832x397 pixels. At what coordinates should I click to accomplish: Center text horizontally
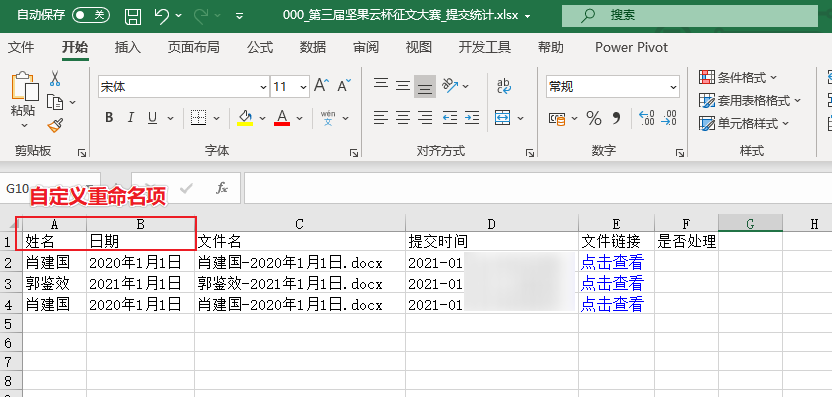point(403,118)
